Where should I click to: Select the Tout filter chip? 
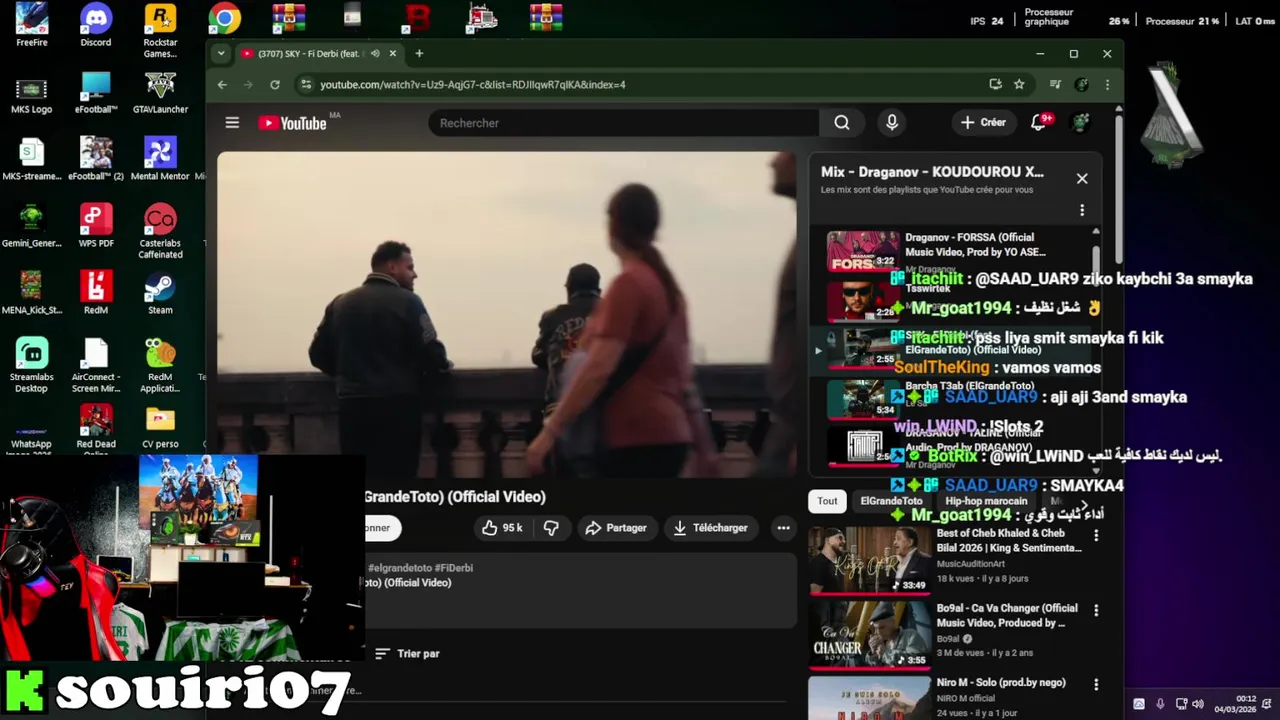[827, 501]
